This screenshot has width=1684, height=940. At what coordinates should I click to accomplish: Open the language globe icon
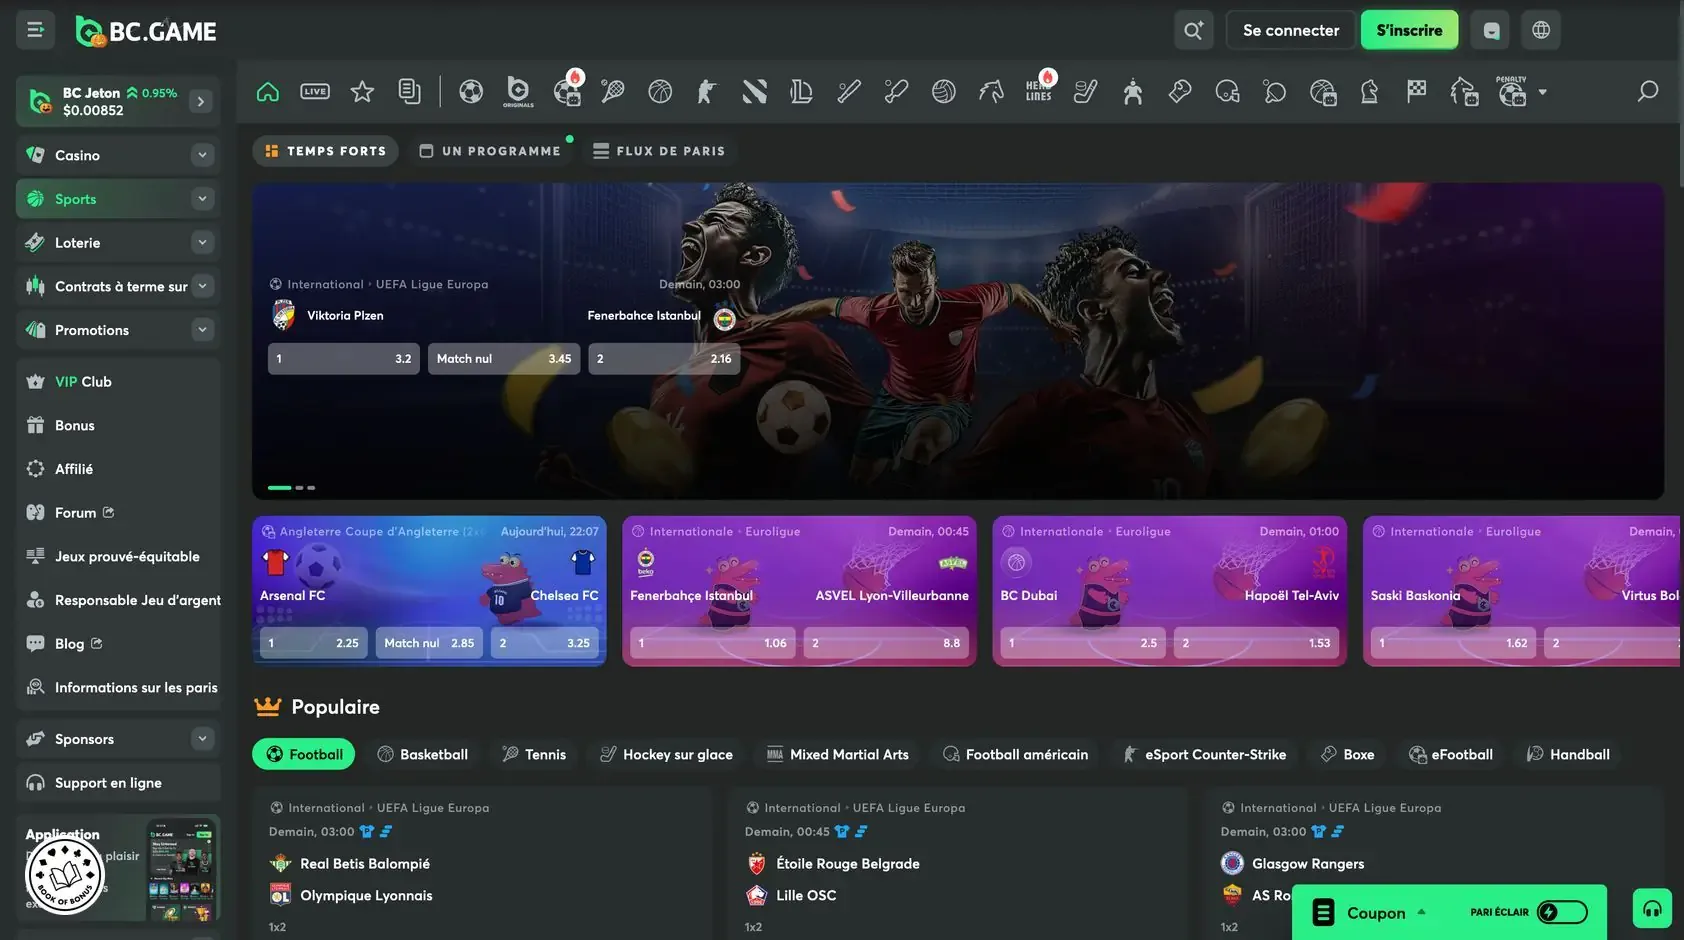1541,30
